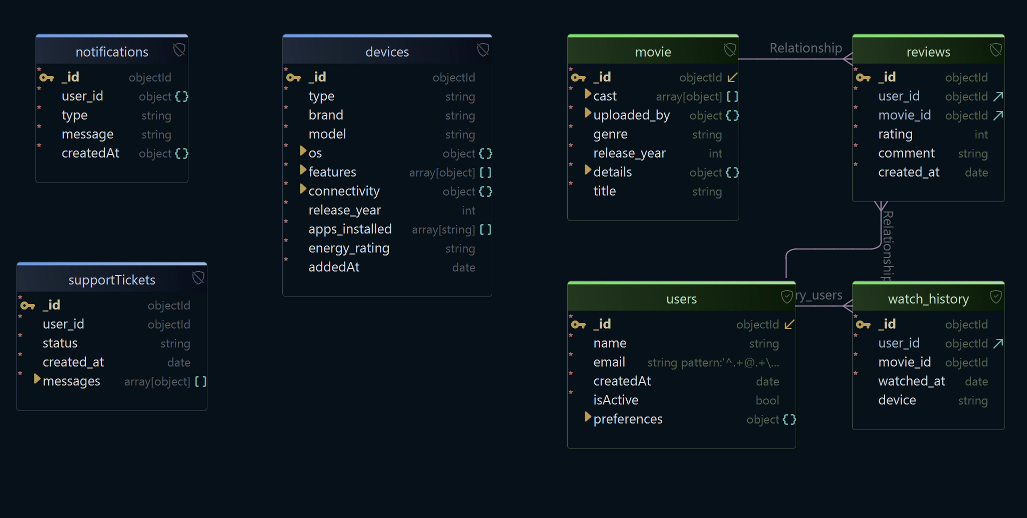Click the shield icon on supportTickets table
This screenshot has height=518, width=1027.
(198, 278)
